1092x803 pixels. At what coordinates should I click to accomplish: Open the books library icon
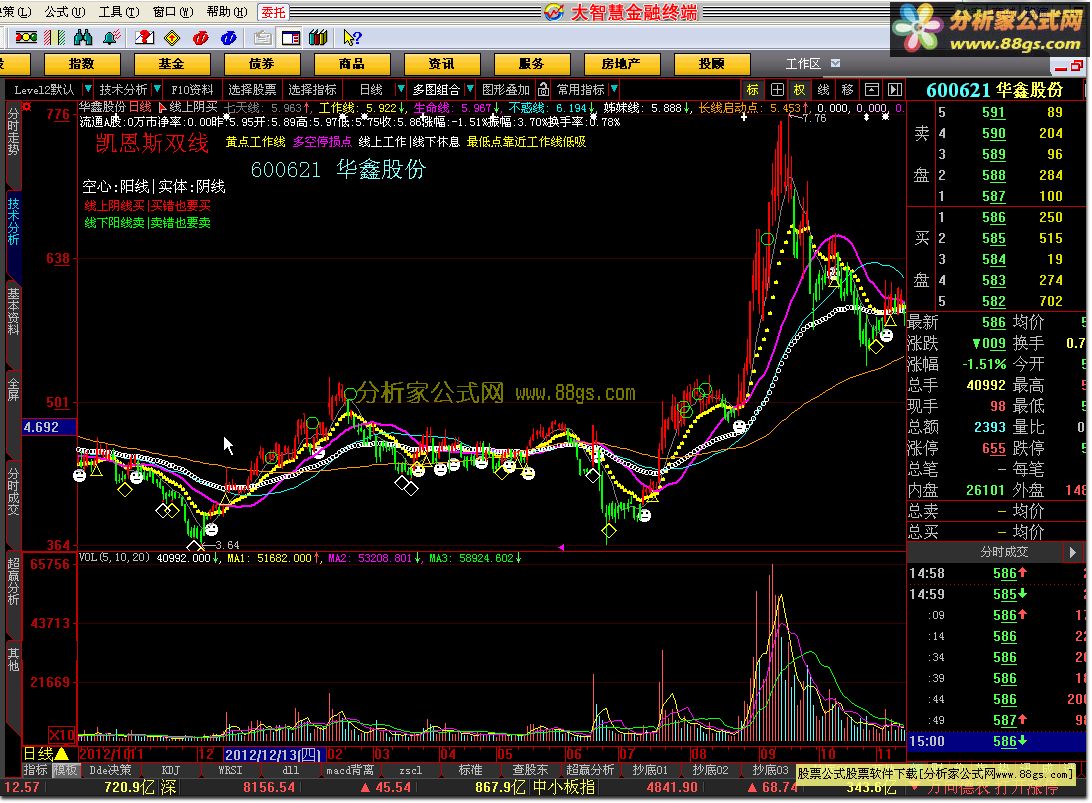[x=318, y=38]
